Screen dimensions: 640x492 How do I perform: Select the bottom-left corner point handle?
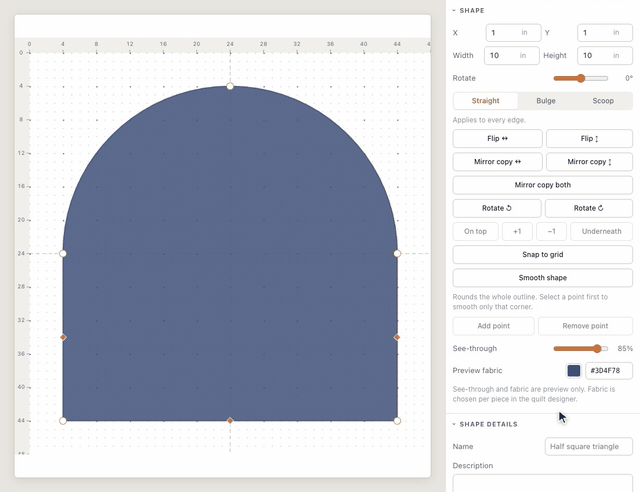pyautogui.click(x=63, y=421)
